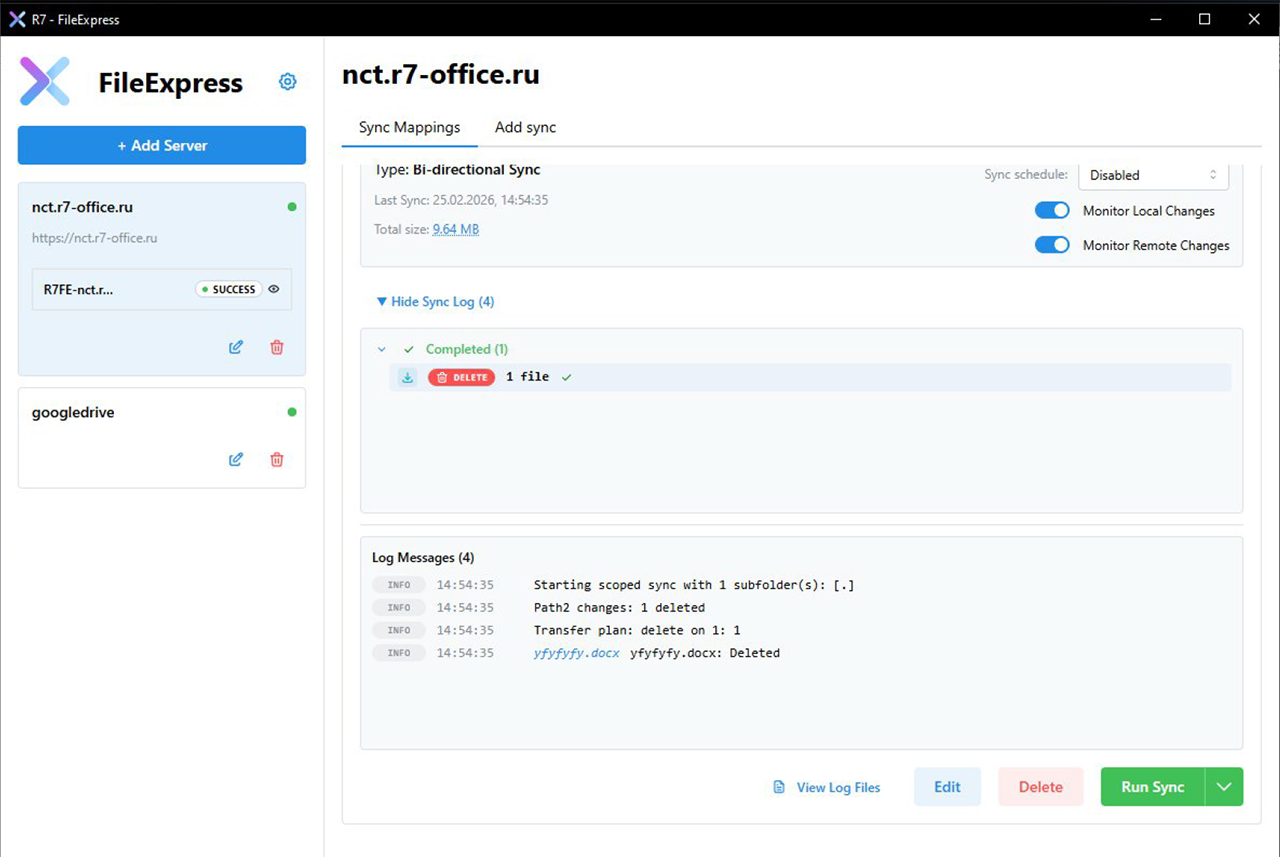
Task: Click the blue Edit button beside View Log Files
Action: 947,787
